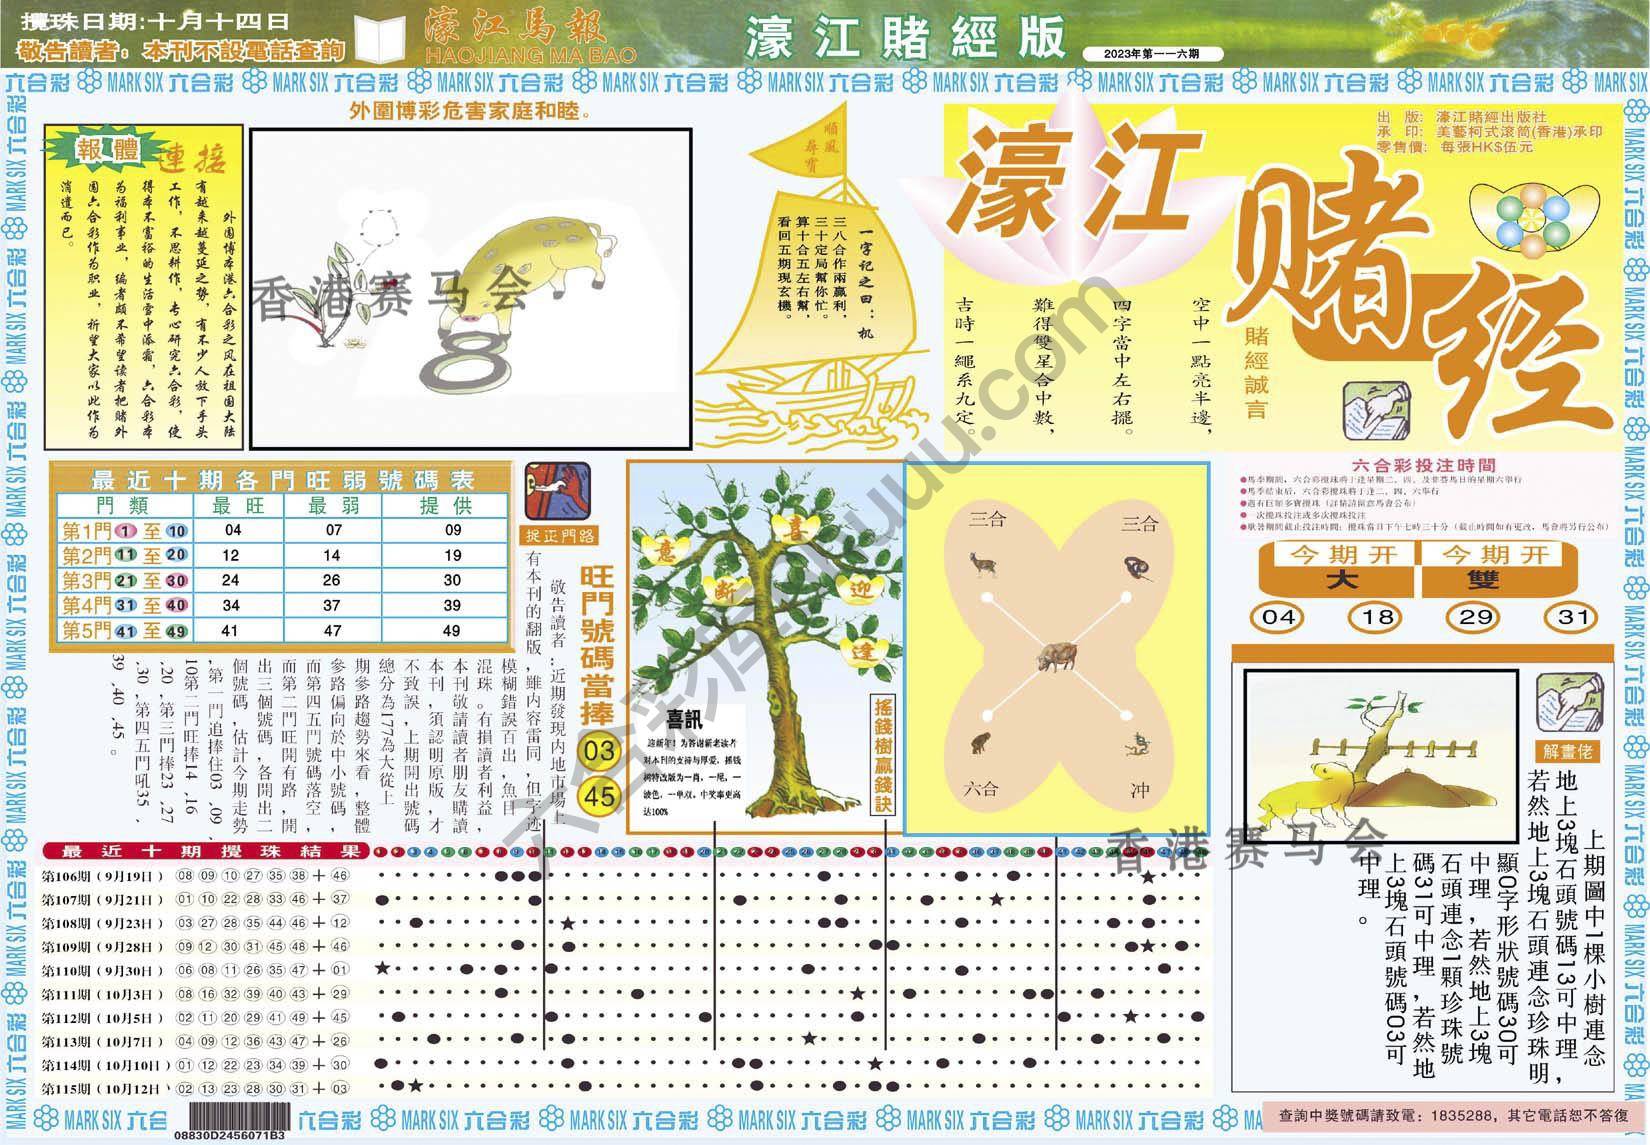This screenshot has height=1145, width=1650.
Task: Open the yellow ox with number 8 picture
Action: [x=470, y=288]
